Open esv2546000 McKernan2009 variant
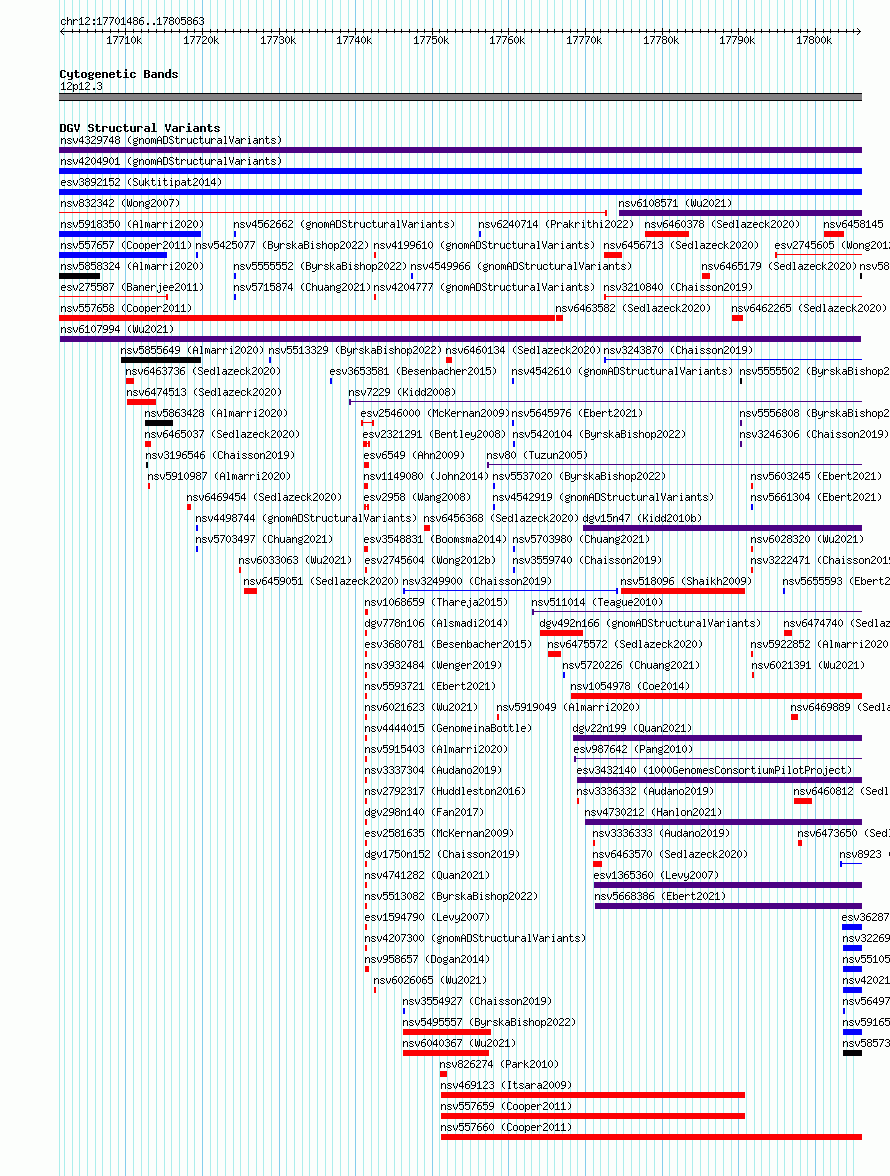890x1176 pixels. tap(435, 413)
